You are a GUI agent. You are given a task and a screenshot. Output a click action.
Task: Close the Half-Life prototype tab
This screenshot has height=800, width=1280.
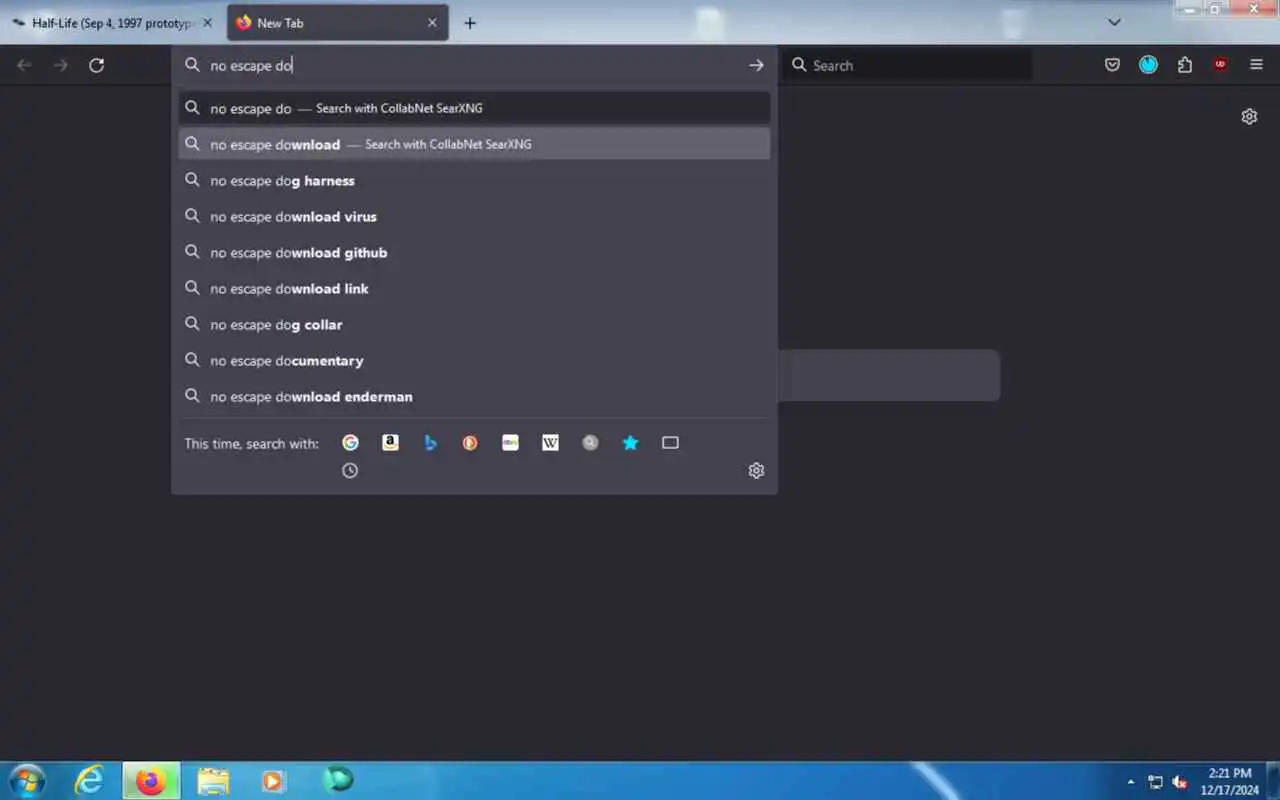[207, 23]
